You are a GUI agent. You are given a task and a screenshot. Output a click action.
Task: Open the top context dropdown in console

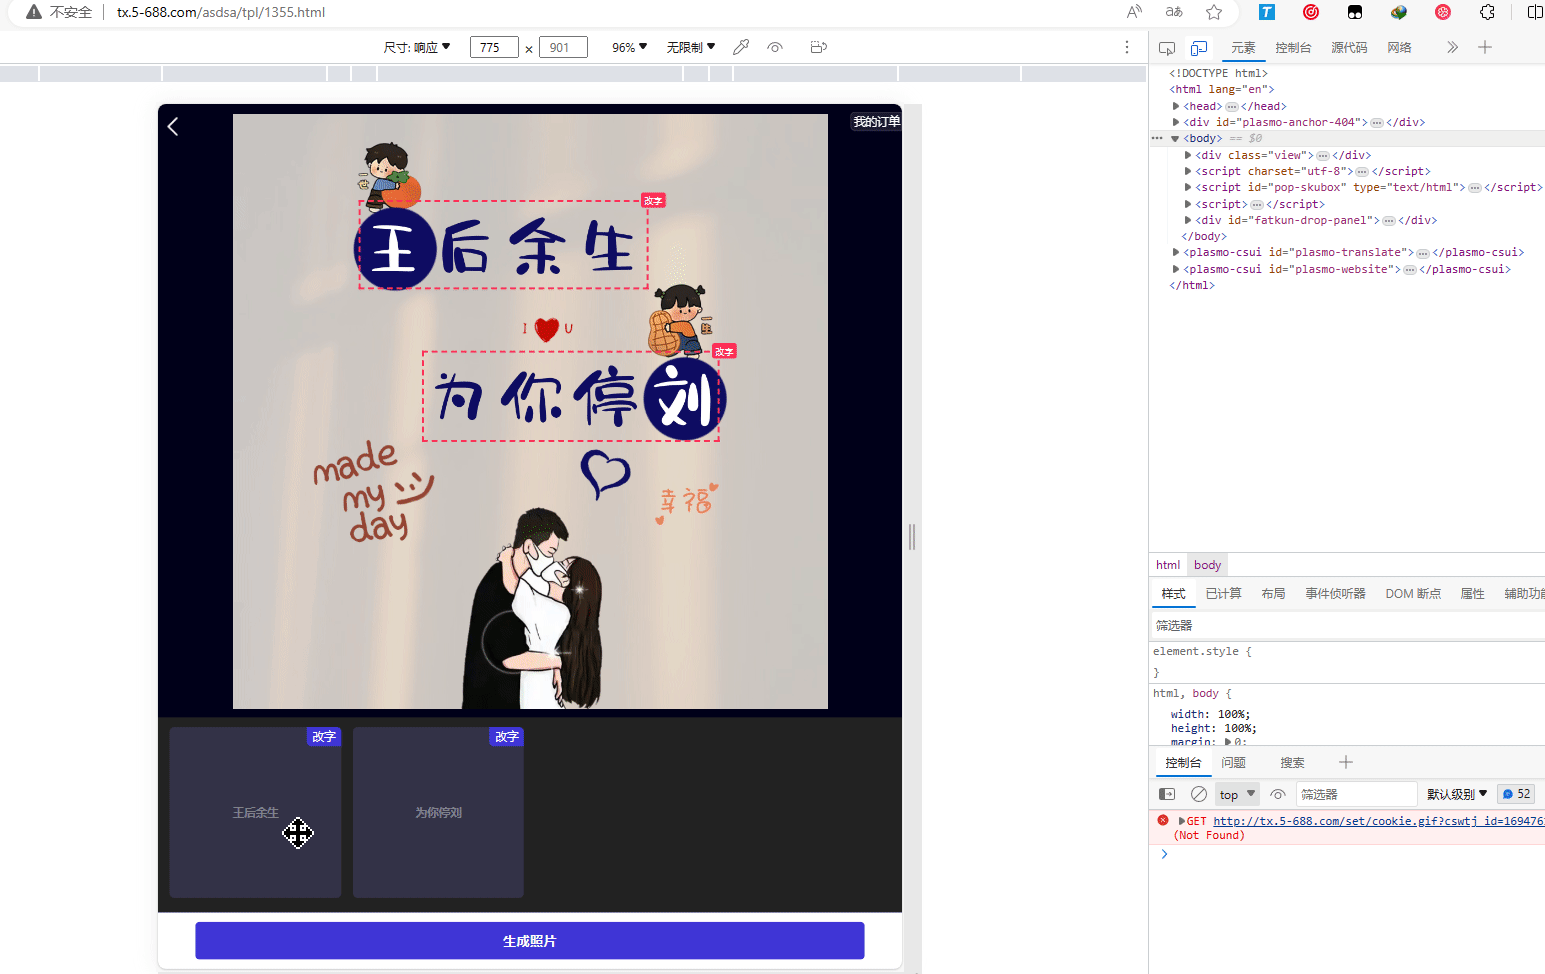point(1236,794)
